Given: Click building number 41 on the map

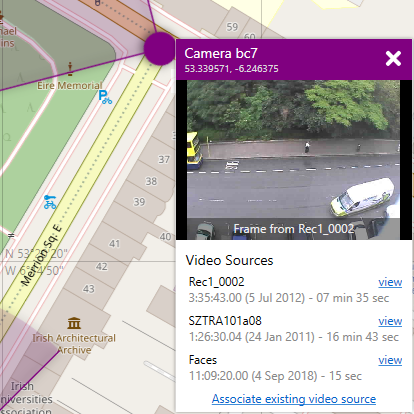Looking at the screenshot, I should coord(114,244).
